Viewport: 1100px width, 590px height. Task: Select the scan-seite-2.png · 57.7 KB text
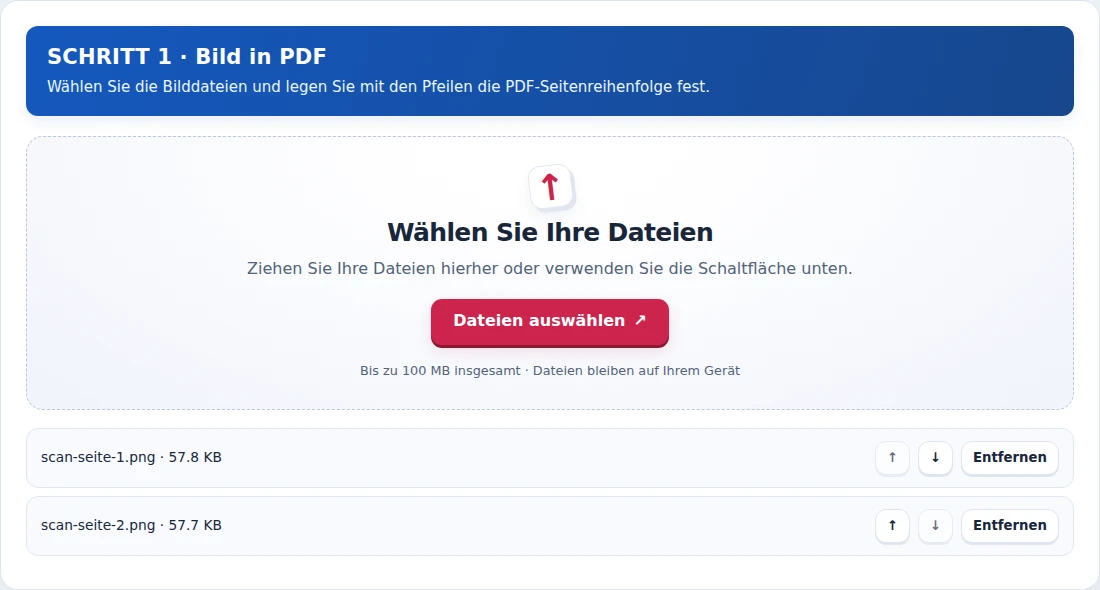[x=131, y=525]
